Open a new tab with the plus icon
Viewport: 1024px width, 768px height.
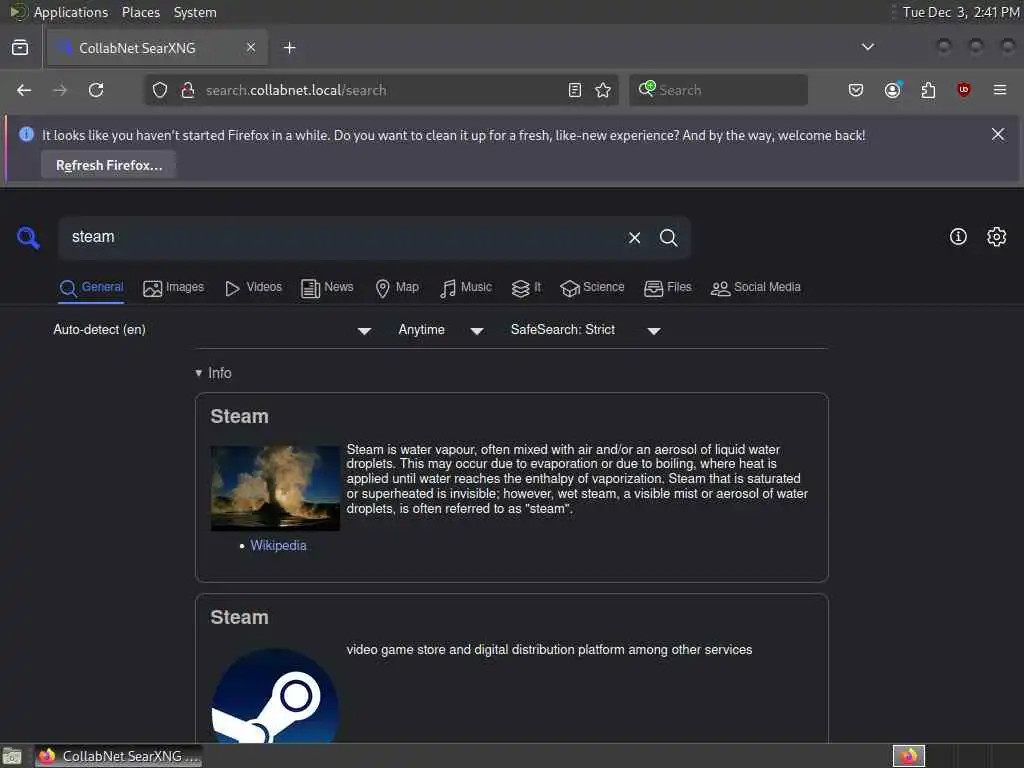[x=290, y=48]
